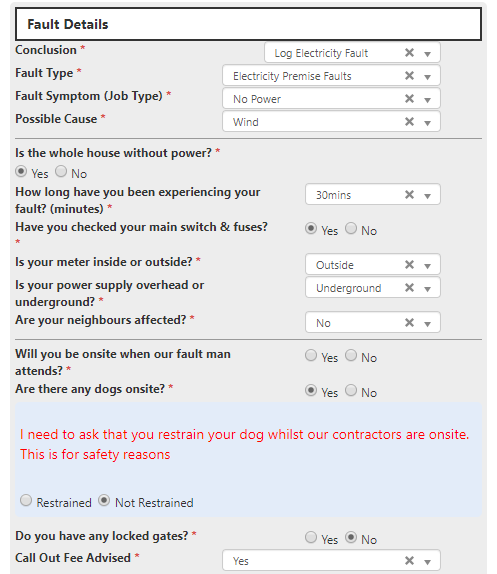Expand the Fault Symptom dropdown arrow
497x574 pixels.
coord(427,100)
